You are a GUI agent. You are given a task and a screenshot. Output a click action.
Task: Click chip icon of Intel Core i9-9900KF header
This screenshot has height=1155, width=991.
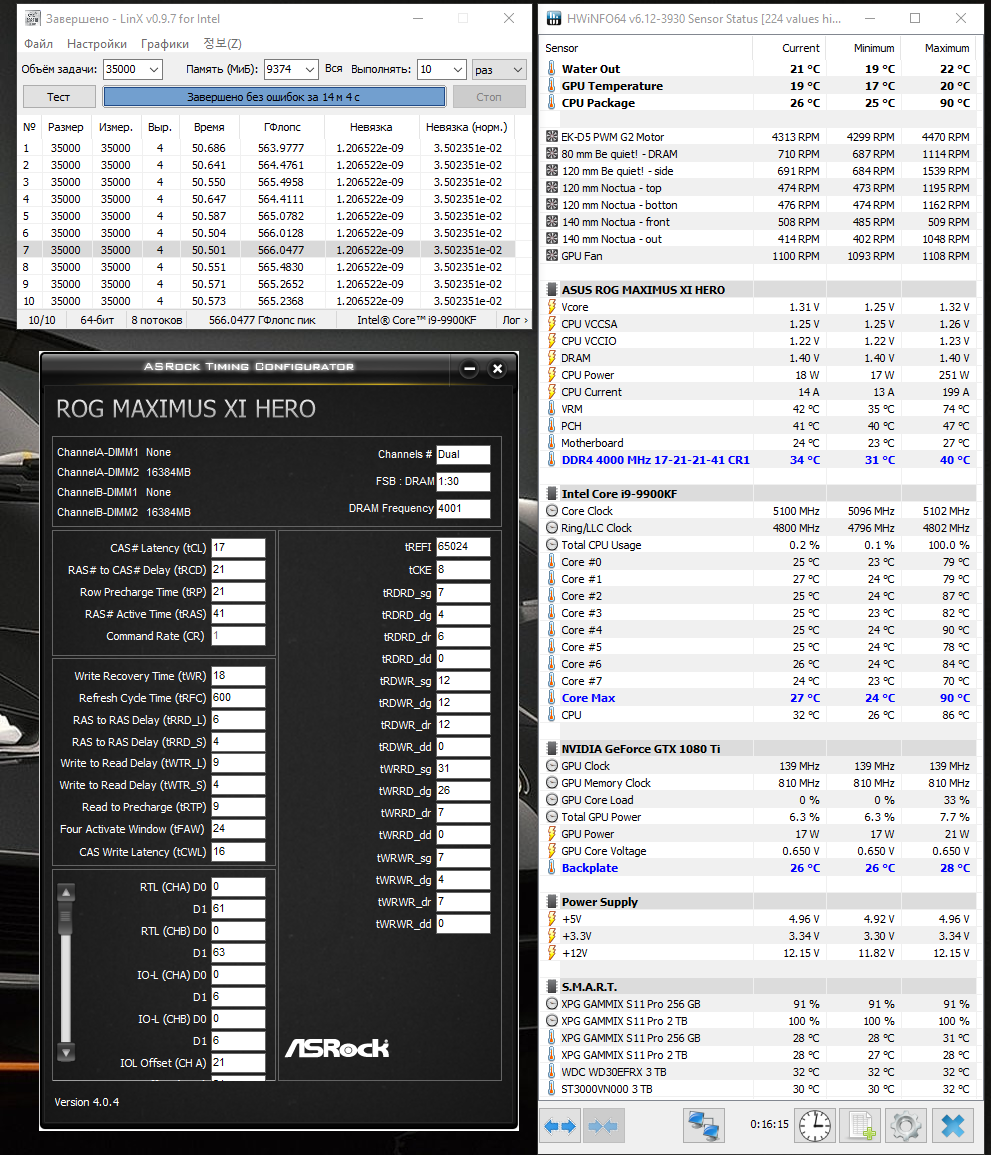(x=552, y=494)
